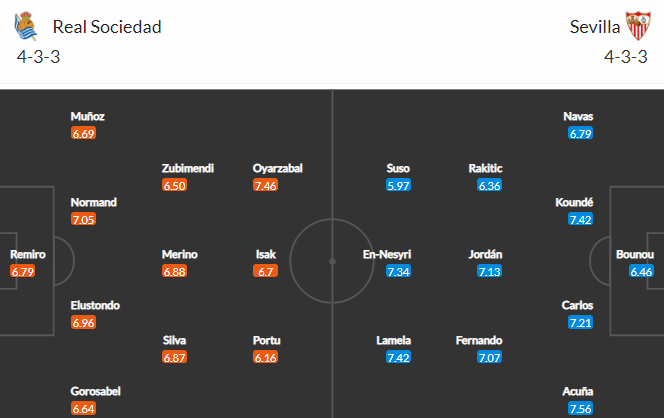Viewport: 664px width, 418px height.
Task: Click Oyarzabal's 7.46 rating badge
Action: (265, 185)
